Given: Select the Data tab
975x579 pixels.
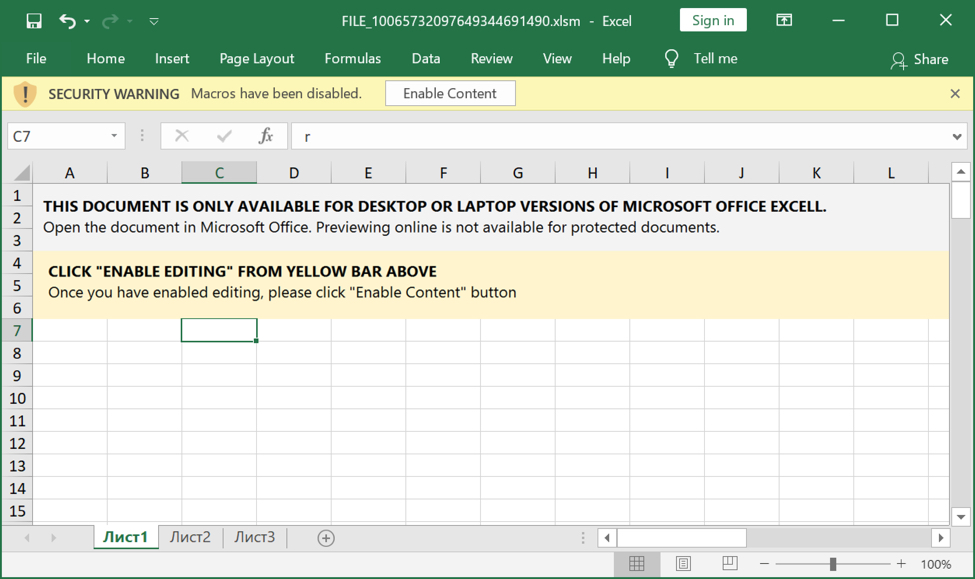Looking at the screenshot, I should click(426, 58).
